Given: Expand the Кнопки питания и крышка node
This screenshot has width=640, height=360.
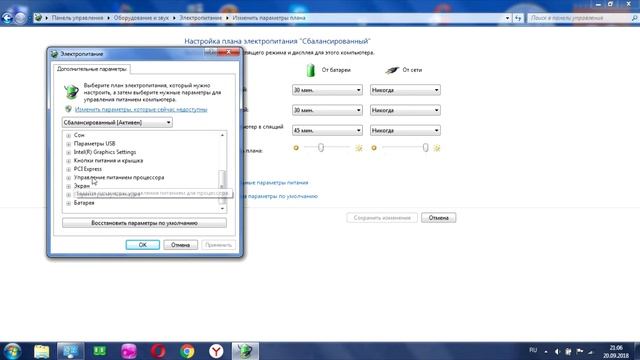Looking at the screenshot, I should pyautogui.click(x=69, y=161).
